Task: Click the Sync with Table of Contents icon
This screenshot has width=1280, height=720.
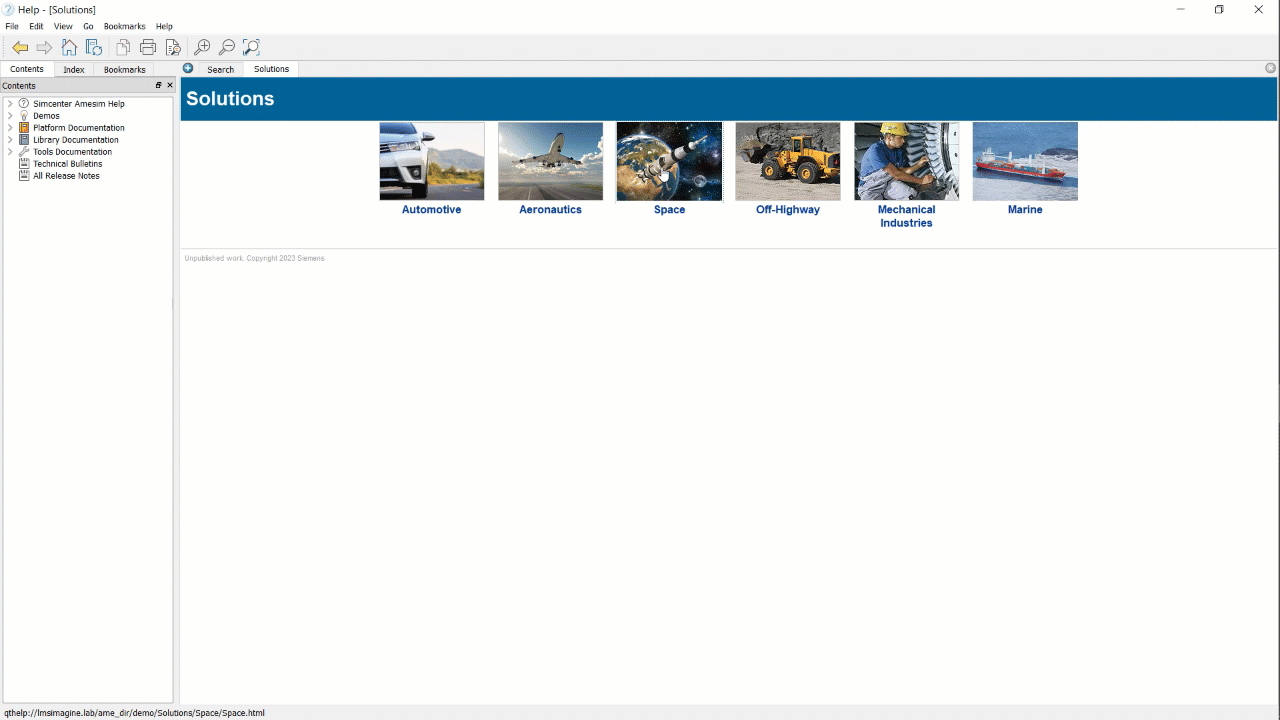Action: (94, 47)
